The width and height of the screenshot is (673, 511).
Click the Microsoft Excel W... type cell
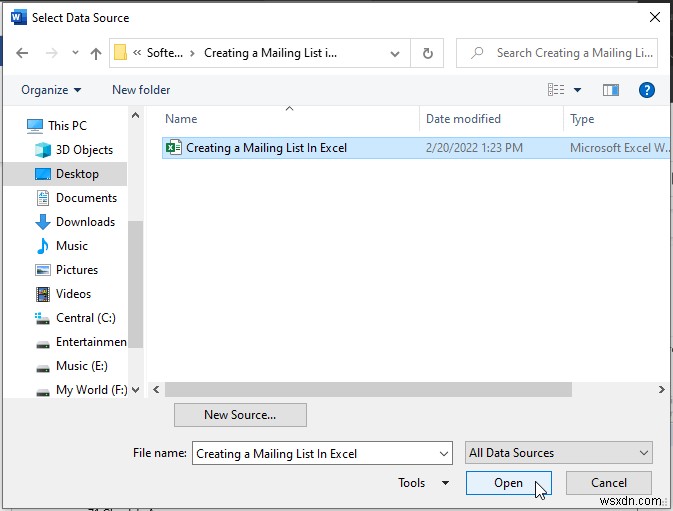pyautogui.click(x=619, y=148)
